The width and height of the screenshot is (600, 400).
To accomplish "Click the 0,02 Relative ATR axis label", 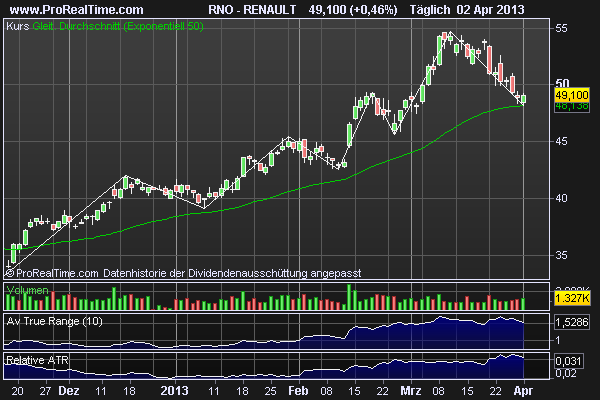I will tap(566, 373).
